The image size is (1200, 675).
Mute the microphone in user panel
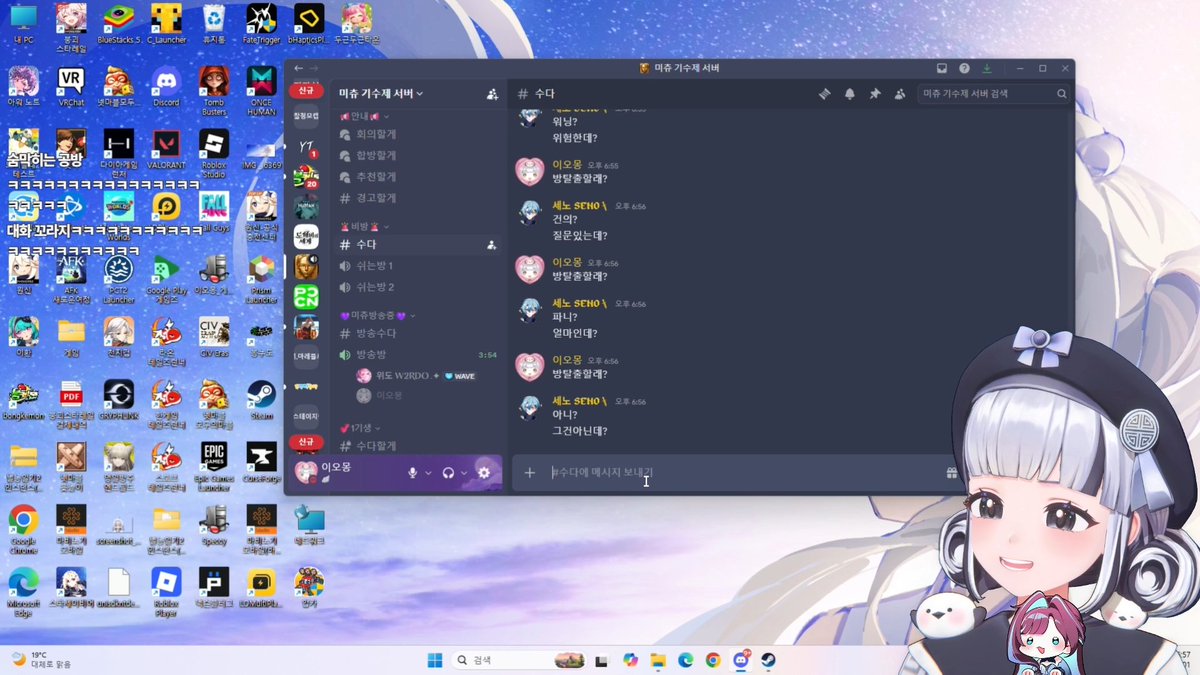(x=412, y=472)
